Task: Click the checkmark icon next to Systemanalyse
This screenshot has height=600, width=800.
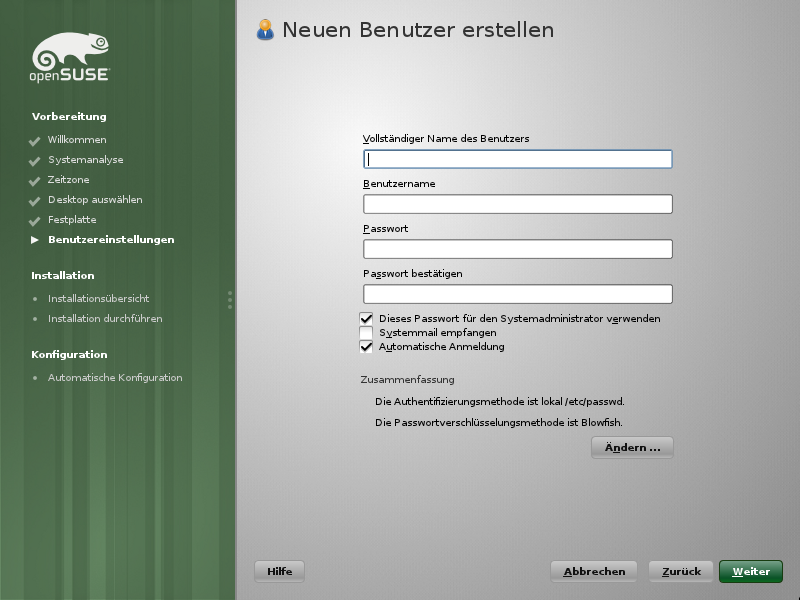Action: (35, 161)
